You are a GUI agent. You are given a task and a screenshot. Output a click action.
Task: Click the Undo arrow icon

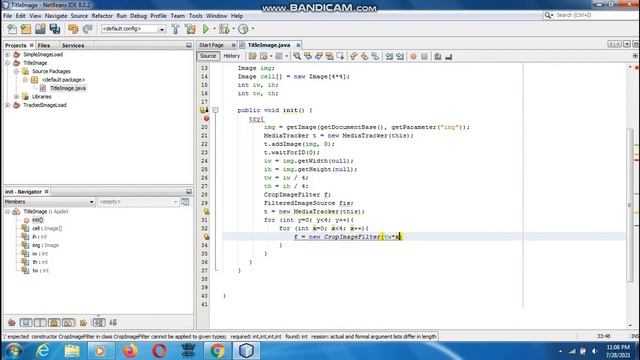coord(73,29)
